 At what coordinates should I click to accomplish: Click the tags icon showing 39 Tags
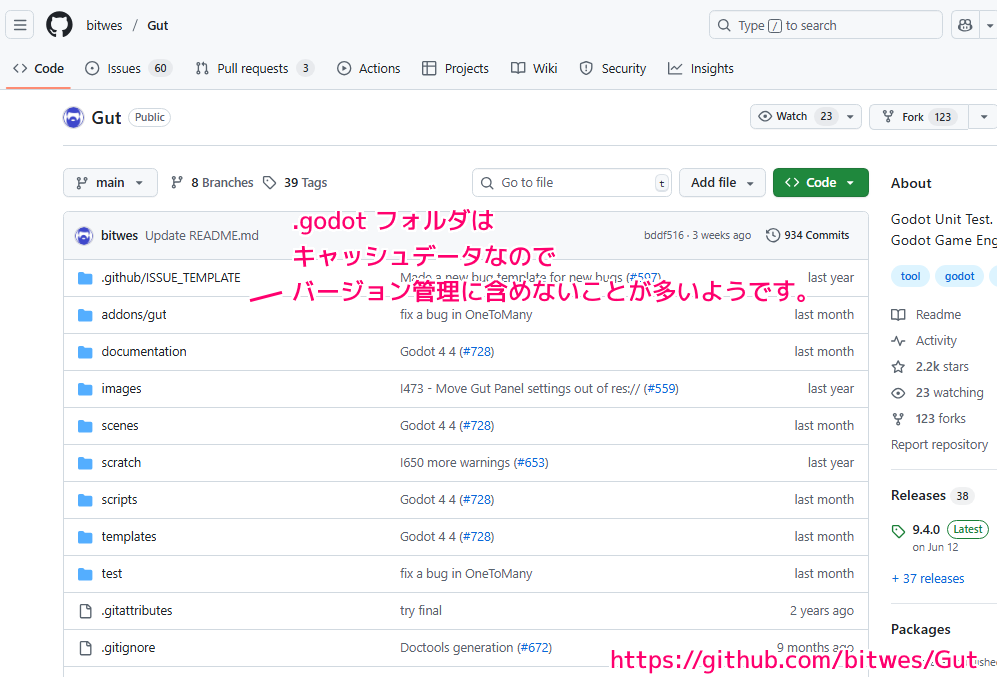click(x=268, y=182)
